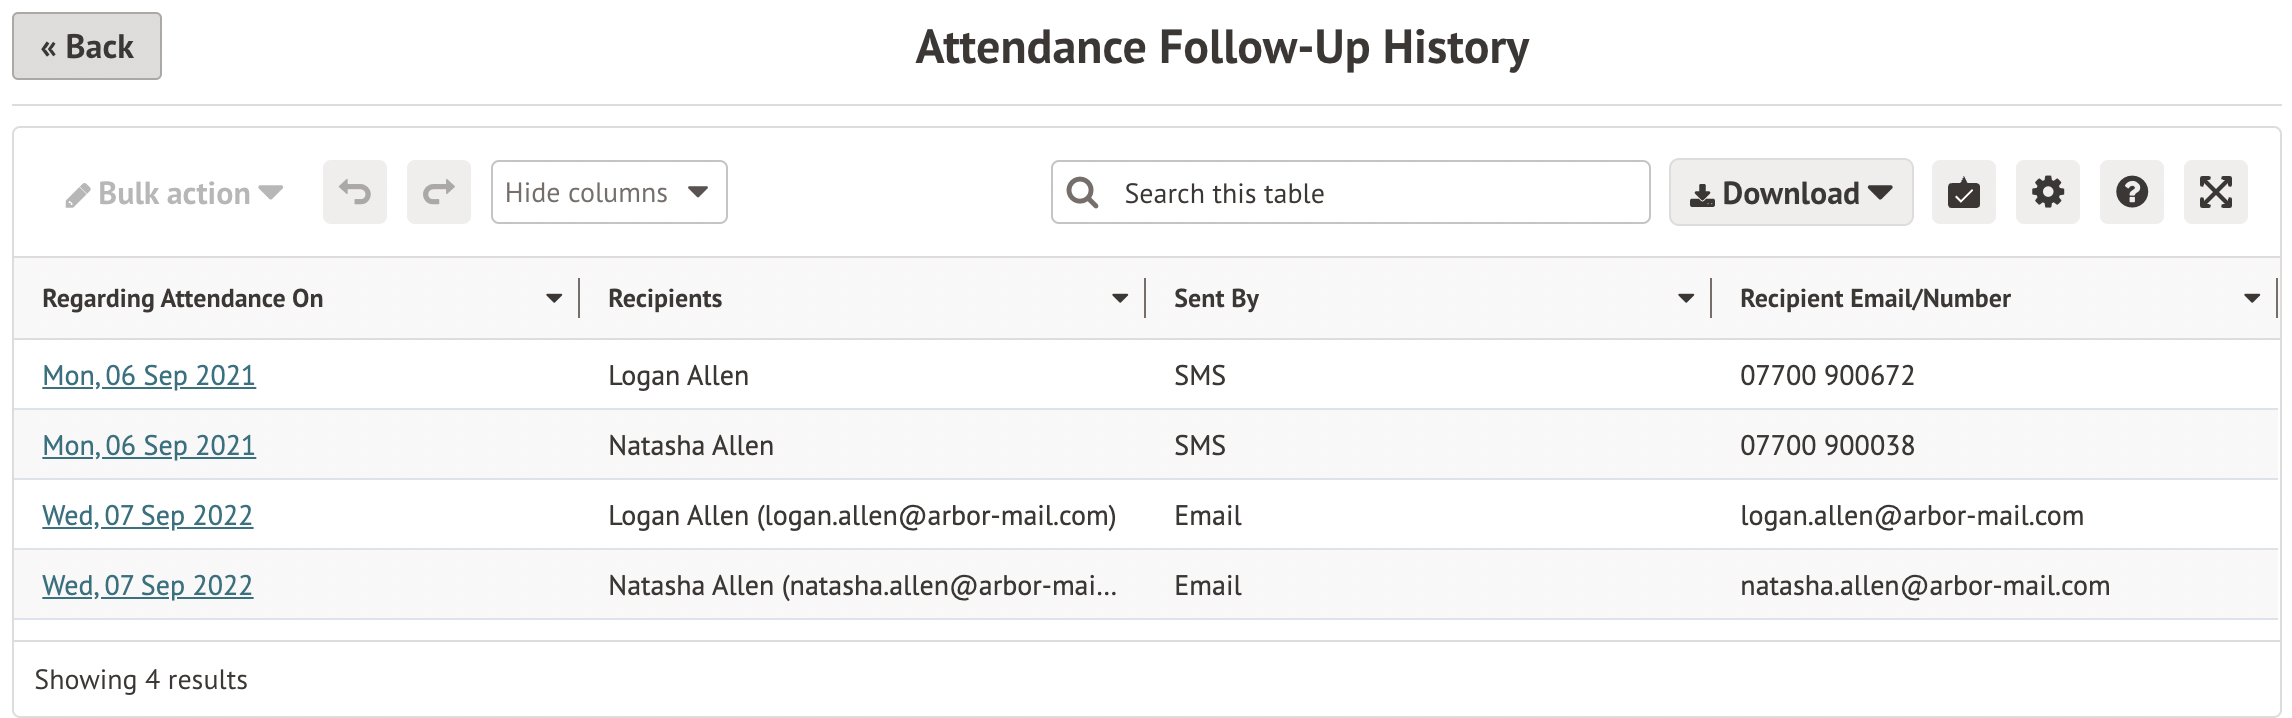Open the Sent By column filter arrow
Image resolution: width=2292 pixels, height=718 pixels.
(1686, 298)
